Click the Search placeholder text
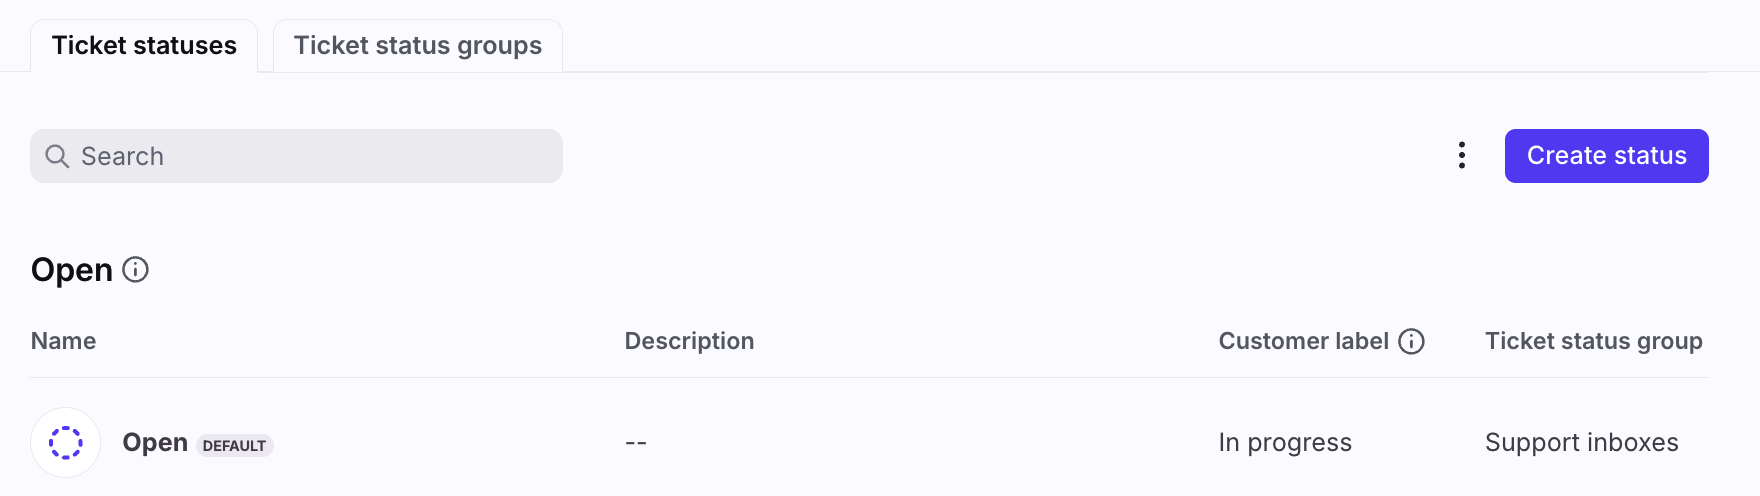The width and height of the screenshot is (1760, 496). (x=122, y=156)
